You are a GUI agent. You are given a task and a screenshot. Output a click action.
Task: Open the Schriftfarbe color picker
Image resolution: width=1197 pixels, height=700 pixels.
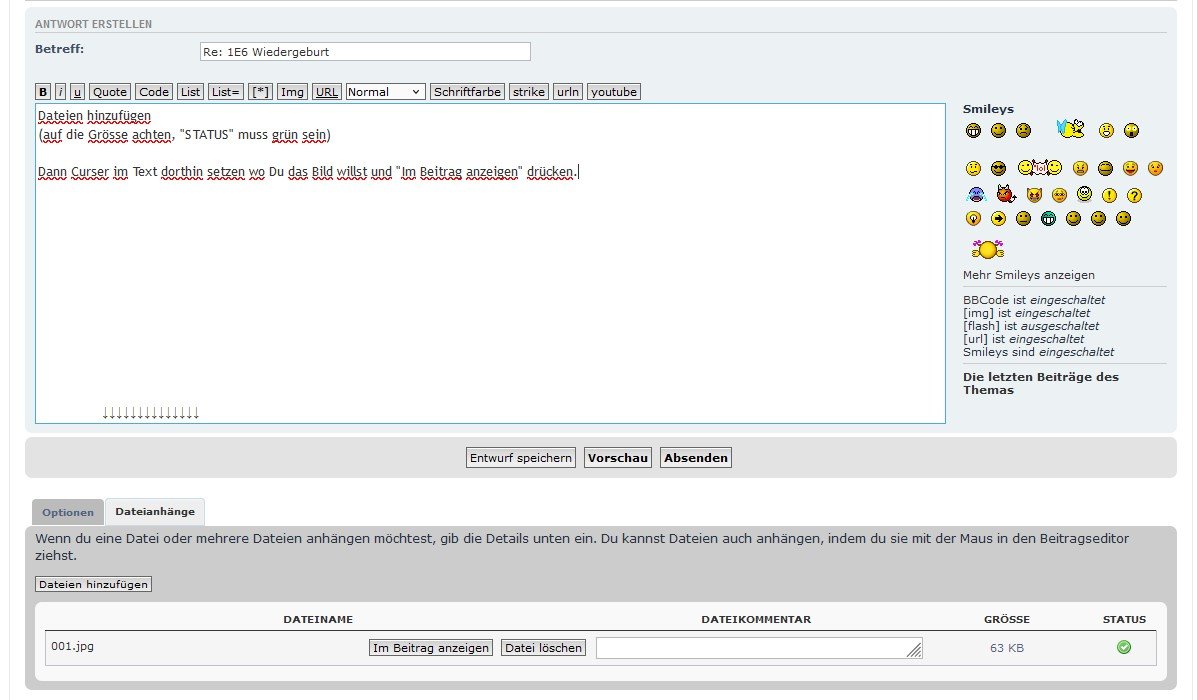click(x=467, y=92)
